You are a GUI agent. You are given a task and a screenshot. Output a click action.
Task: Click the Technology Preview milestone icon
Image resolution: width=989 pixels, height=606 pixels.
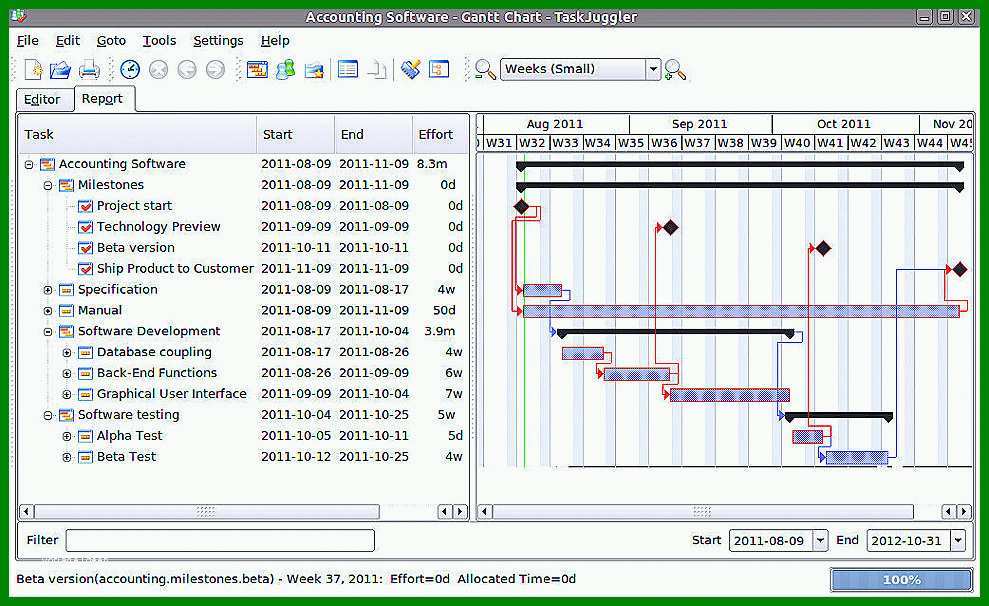pos(85,227)
